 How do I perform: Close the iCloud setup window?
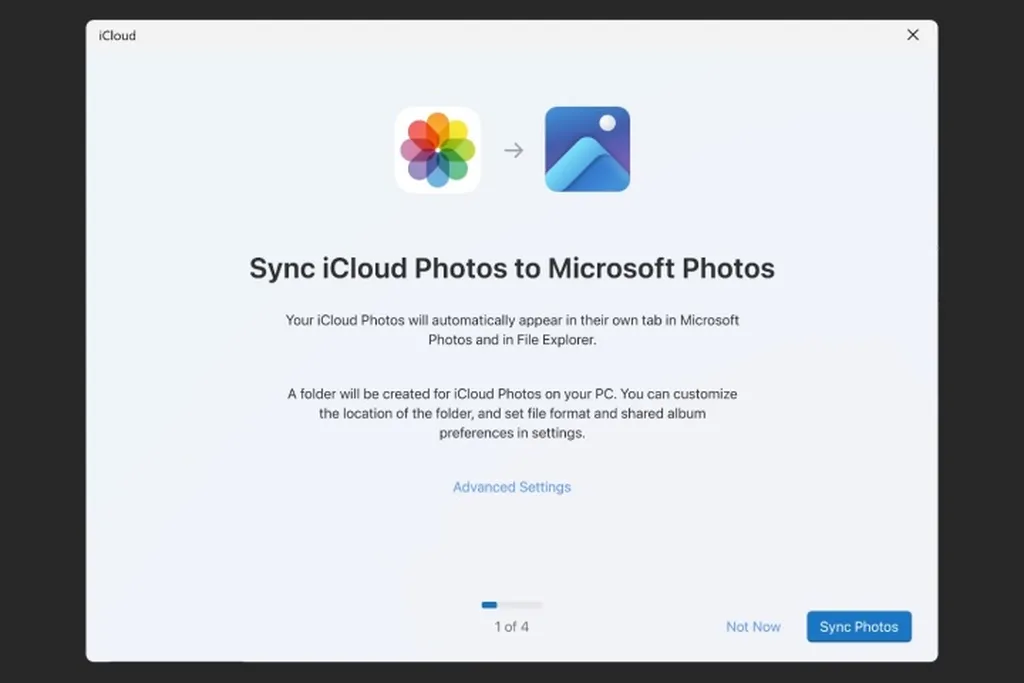point(913,35)
